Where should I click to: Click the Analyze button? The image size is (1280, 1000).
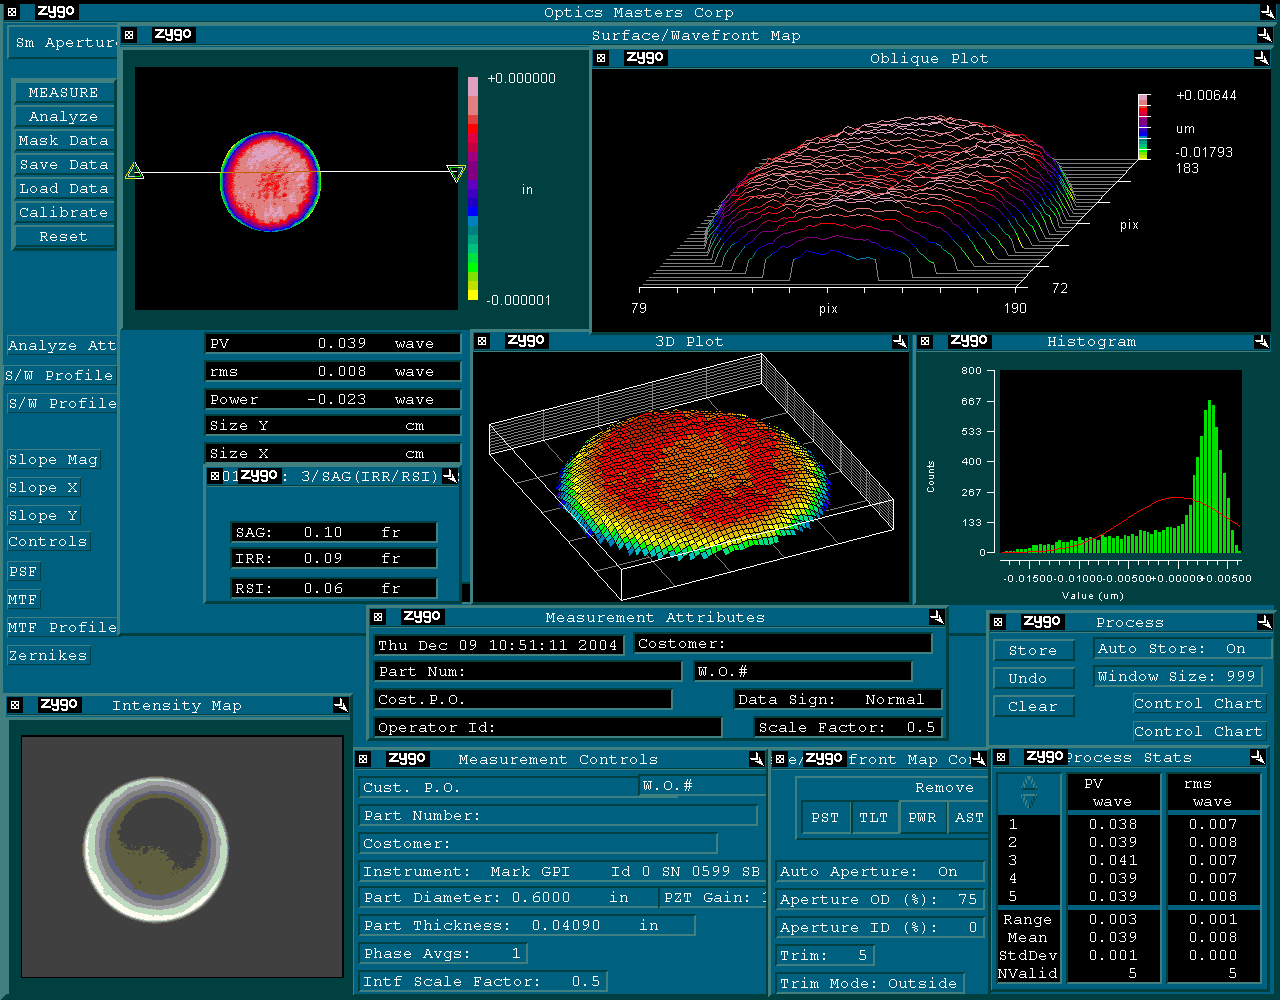(x=63, y=116)
